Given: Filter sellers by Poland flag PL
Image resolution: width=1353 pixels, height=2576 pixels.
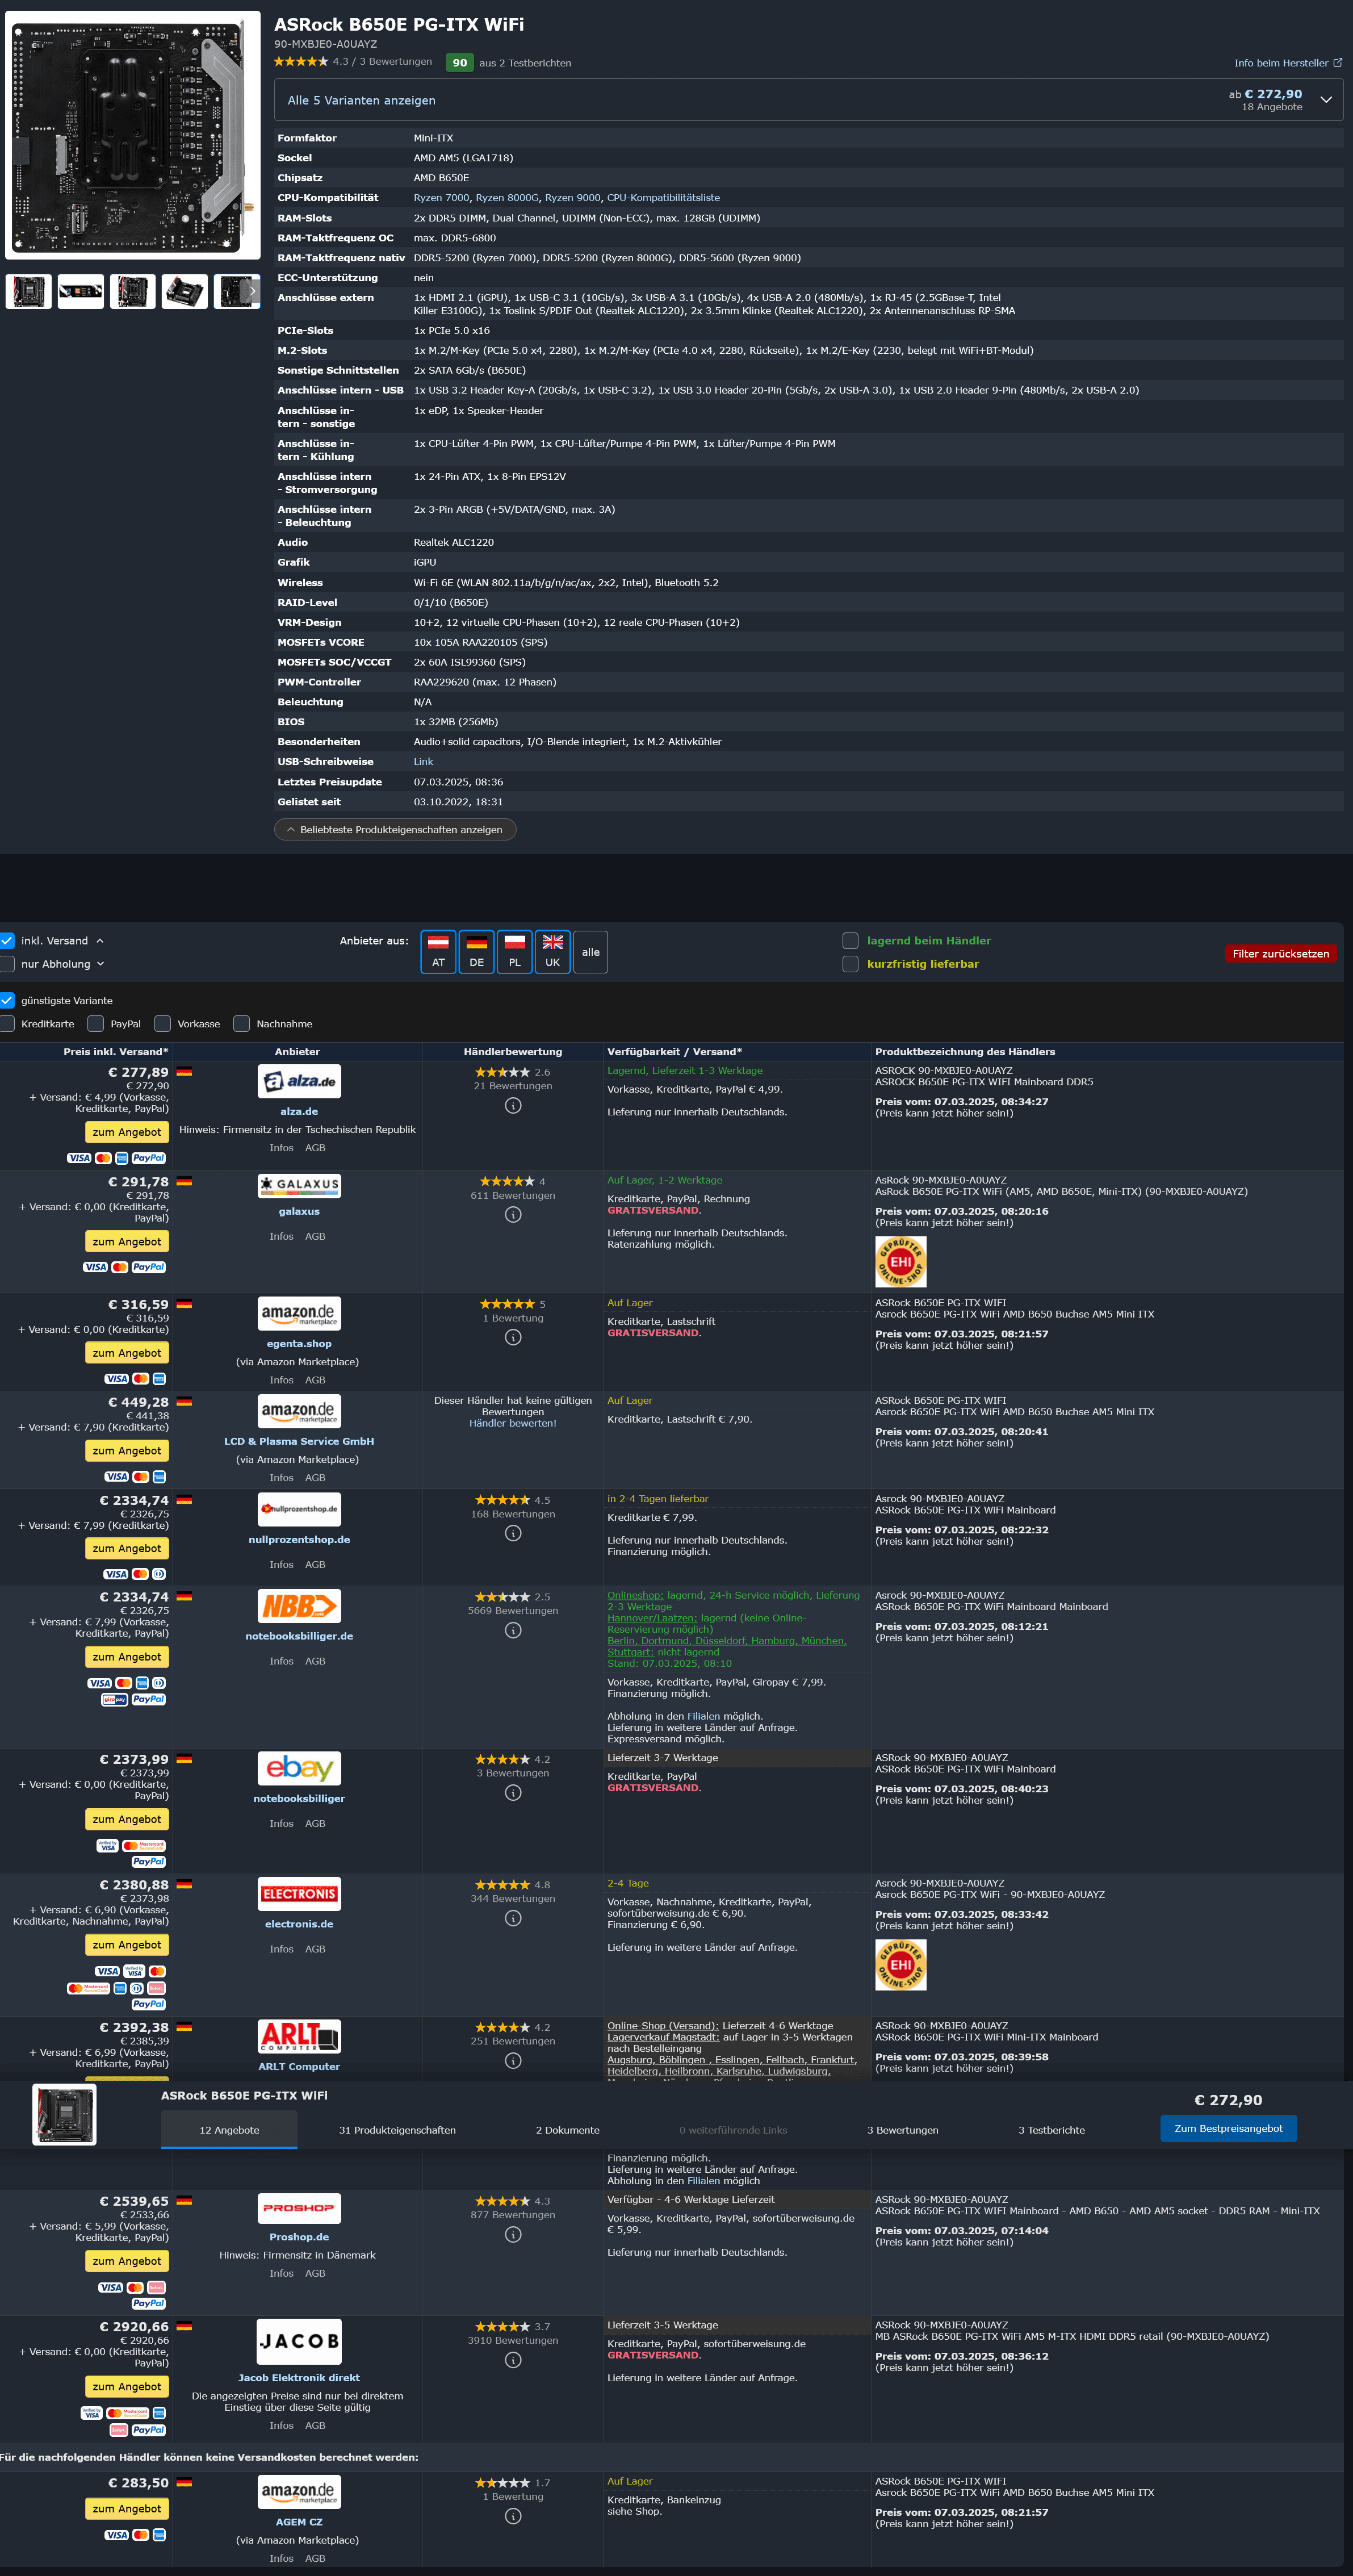Looking at the screenshot, I should coord(514,951).
